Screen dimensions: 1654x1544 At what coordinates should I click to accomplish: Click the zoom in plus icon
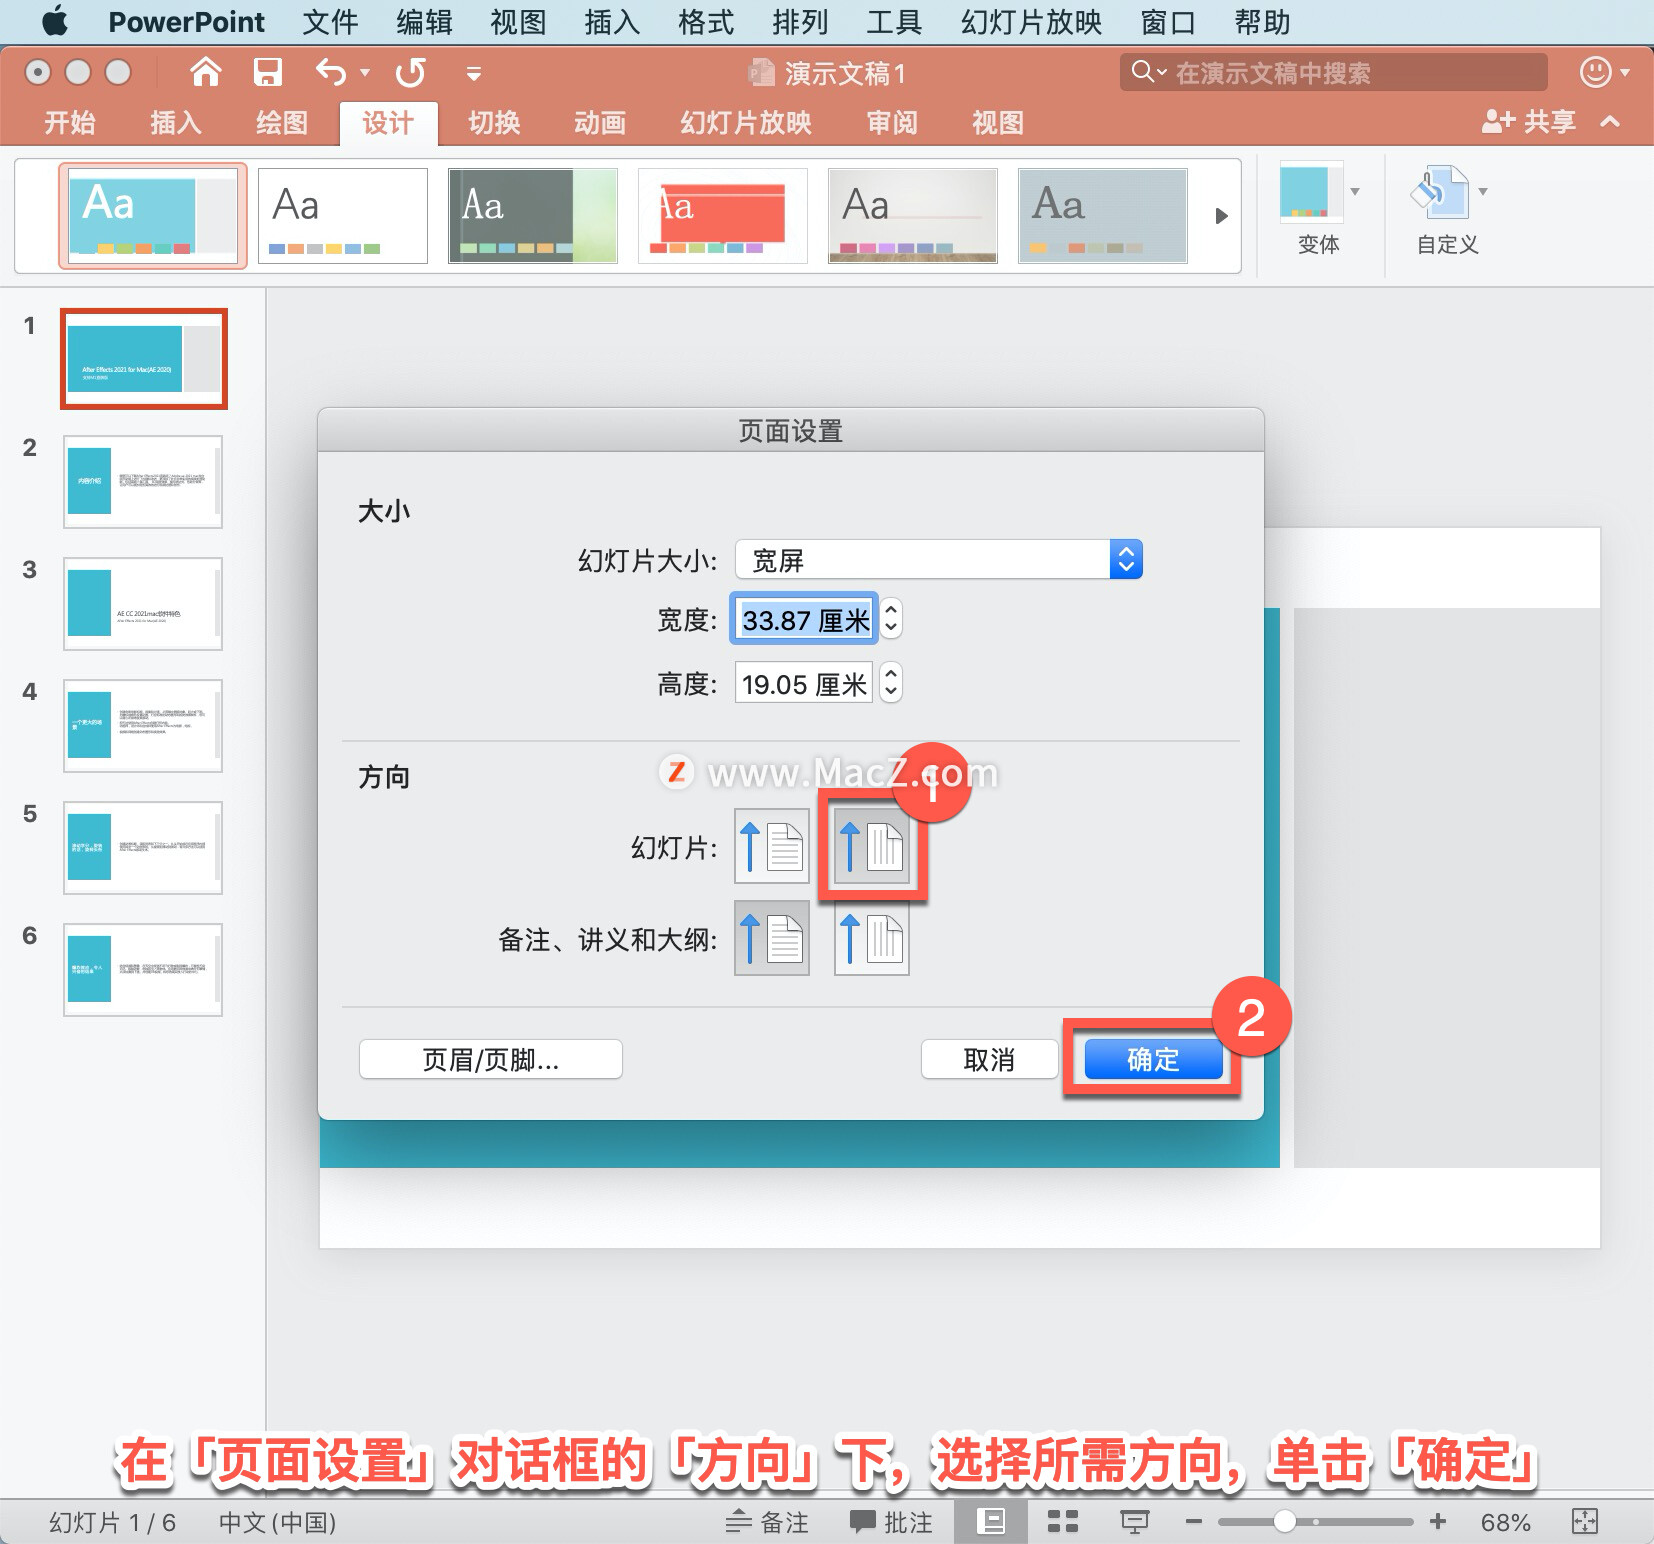pos(1438,1521)
